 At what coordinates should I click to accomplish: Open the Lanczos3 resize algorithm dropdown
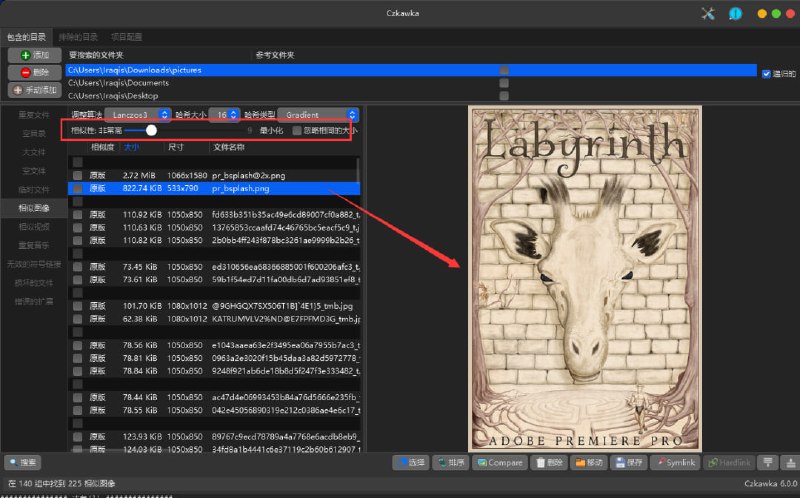coord(138,115)
